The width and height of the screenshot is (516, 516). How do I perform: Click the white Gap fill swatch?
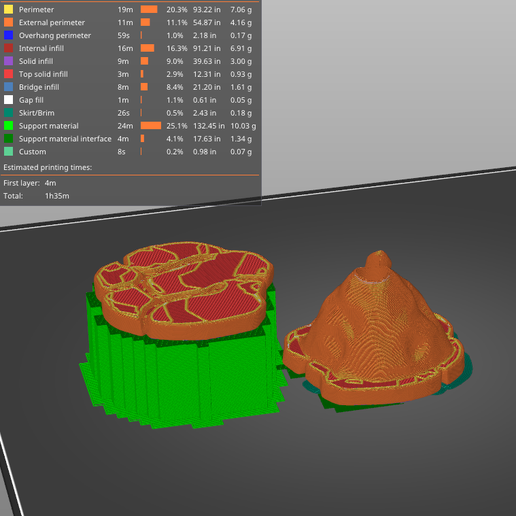click(8, 100)
